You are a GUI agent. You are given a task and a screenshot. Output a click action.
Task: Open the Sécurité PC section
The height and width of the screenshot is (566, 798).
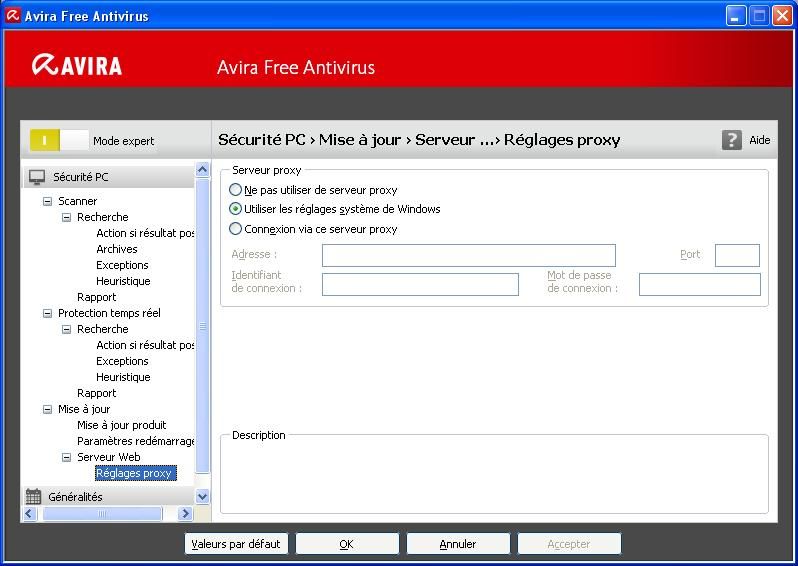(109, 177)
